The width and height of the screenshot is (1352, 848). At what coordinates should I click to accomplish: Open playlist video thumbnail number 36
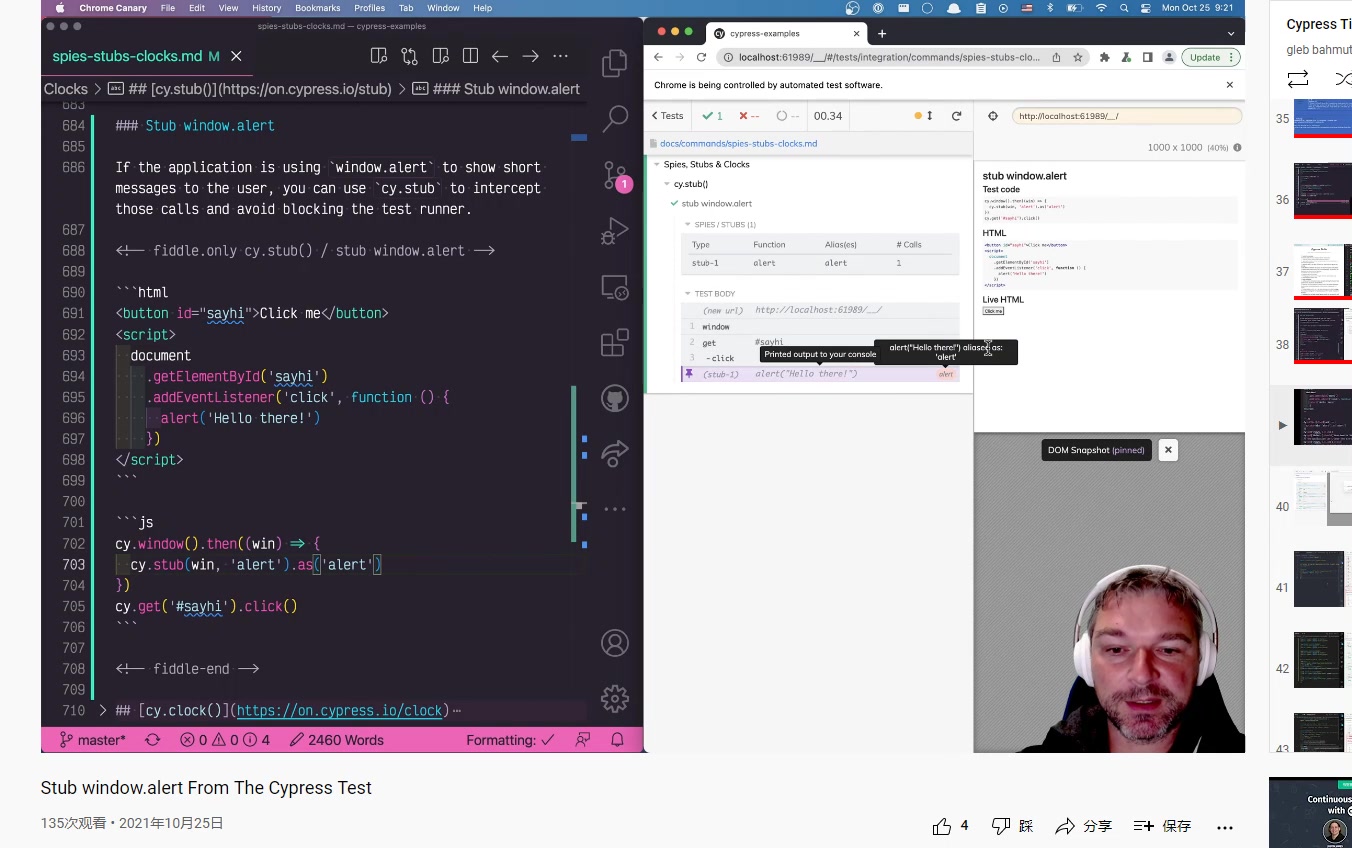[x=1323, y=191]
